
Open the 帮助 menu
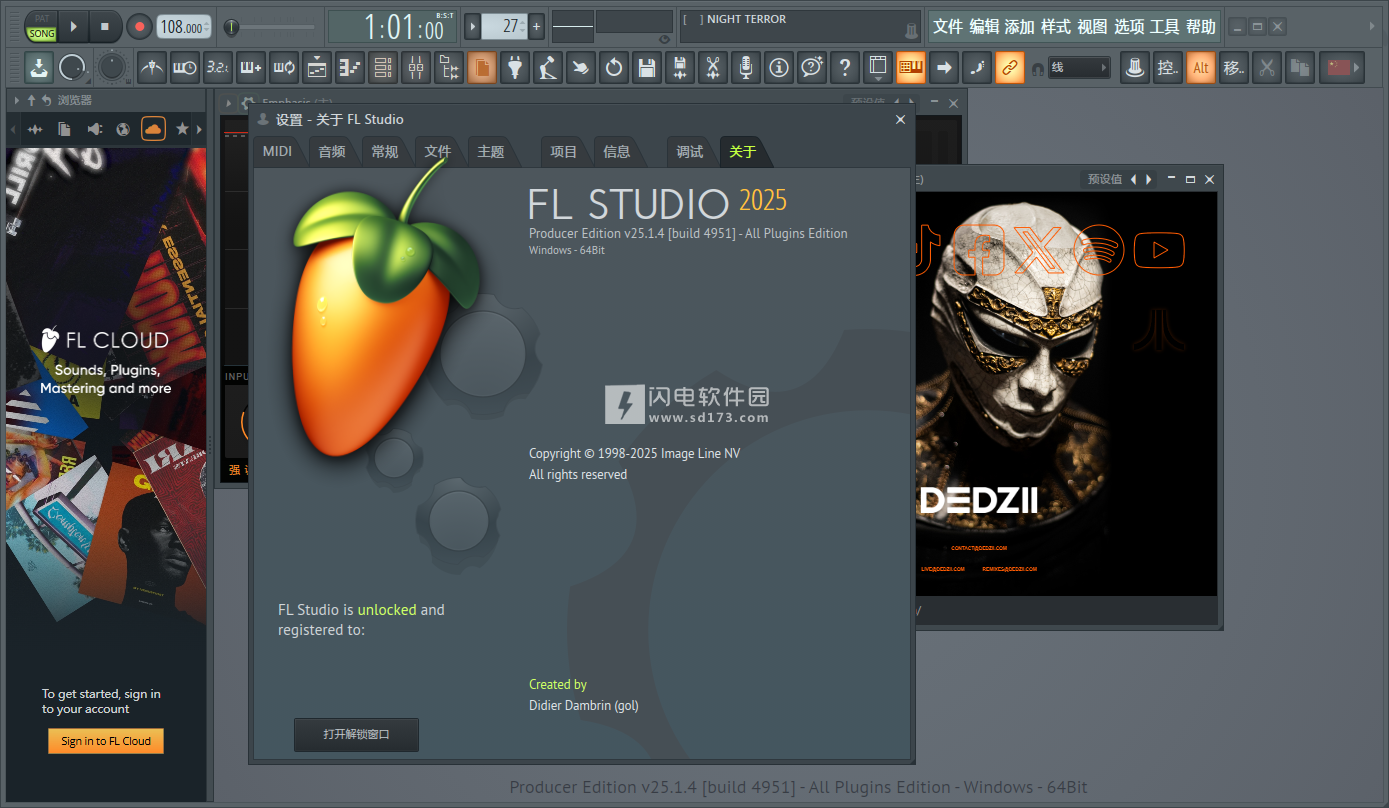[x=1201, y=27]
